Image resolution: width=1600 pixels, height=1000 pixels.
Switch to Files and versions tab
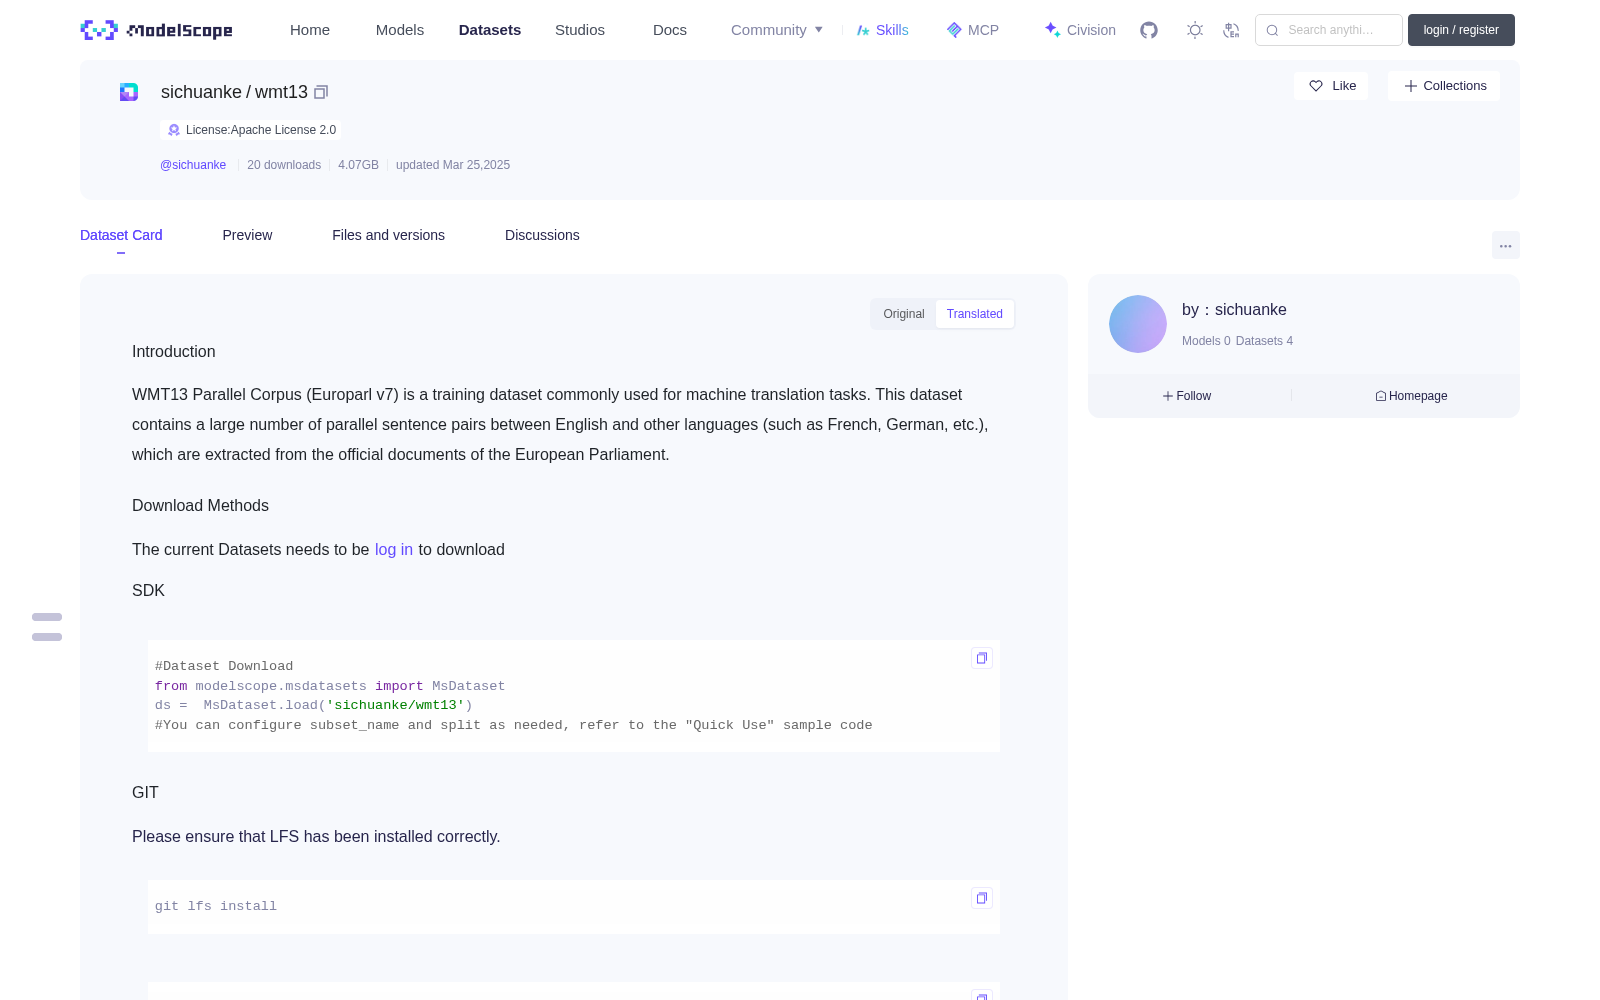pos(388,235)
